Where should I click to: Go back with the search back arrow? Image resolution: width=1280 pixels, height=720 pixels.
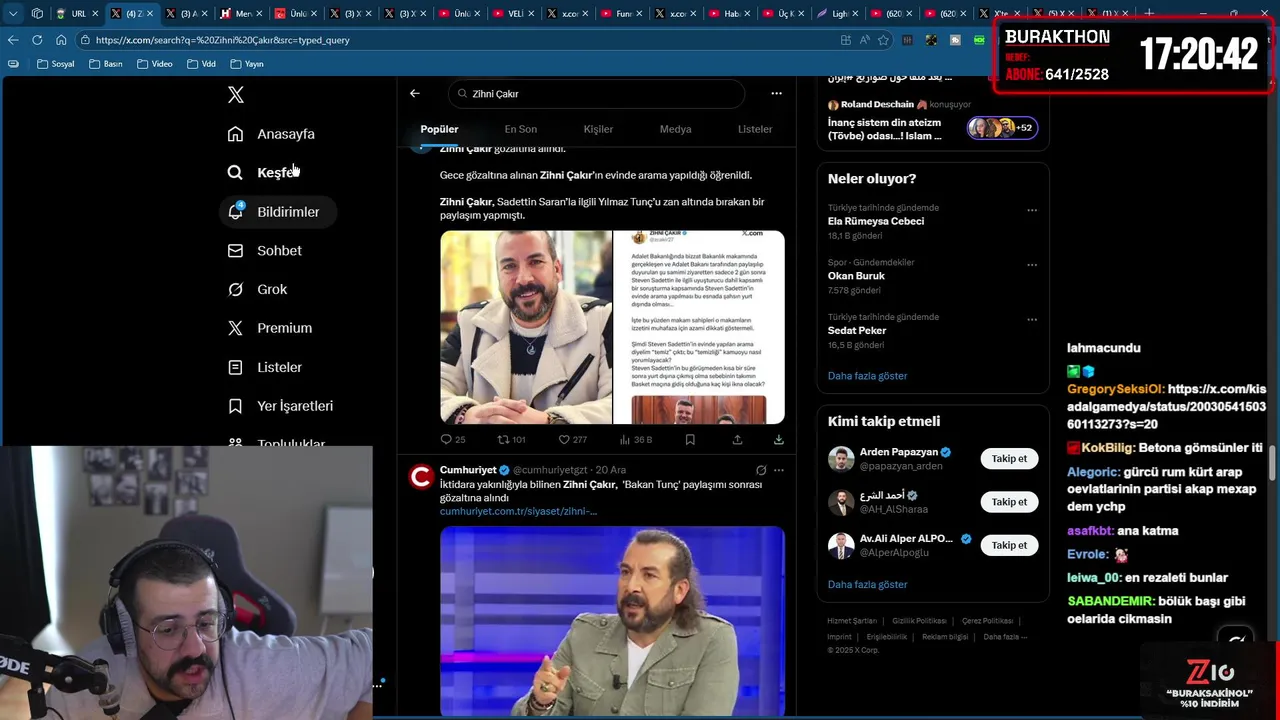[x=415, y=93]
